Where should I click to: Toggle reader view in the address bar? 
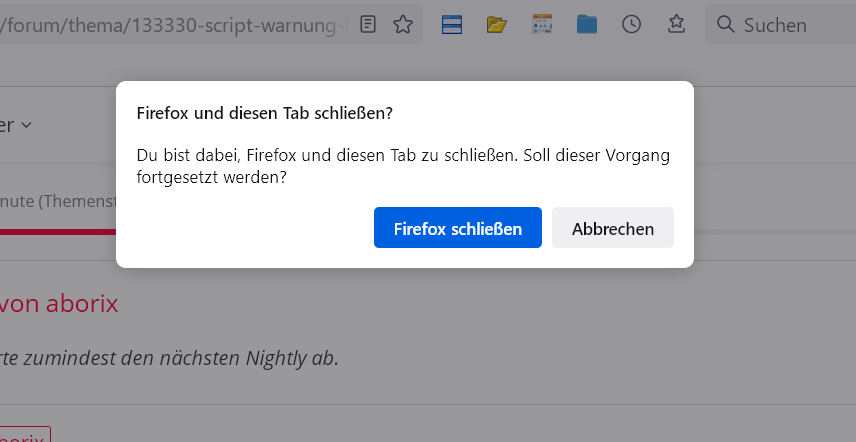coord(368,24)
